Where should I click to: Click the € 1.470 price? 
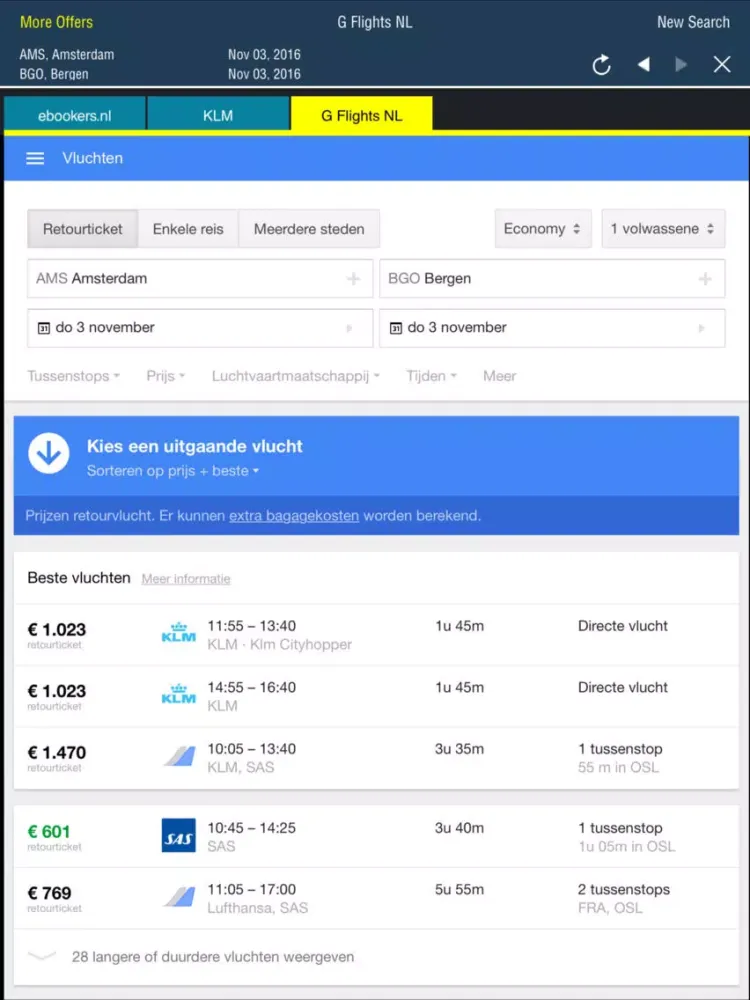click(57, 753)
